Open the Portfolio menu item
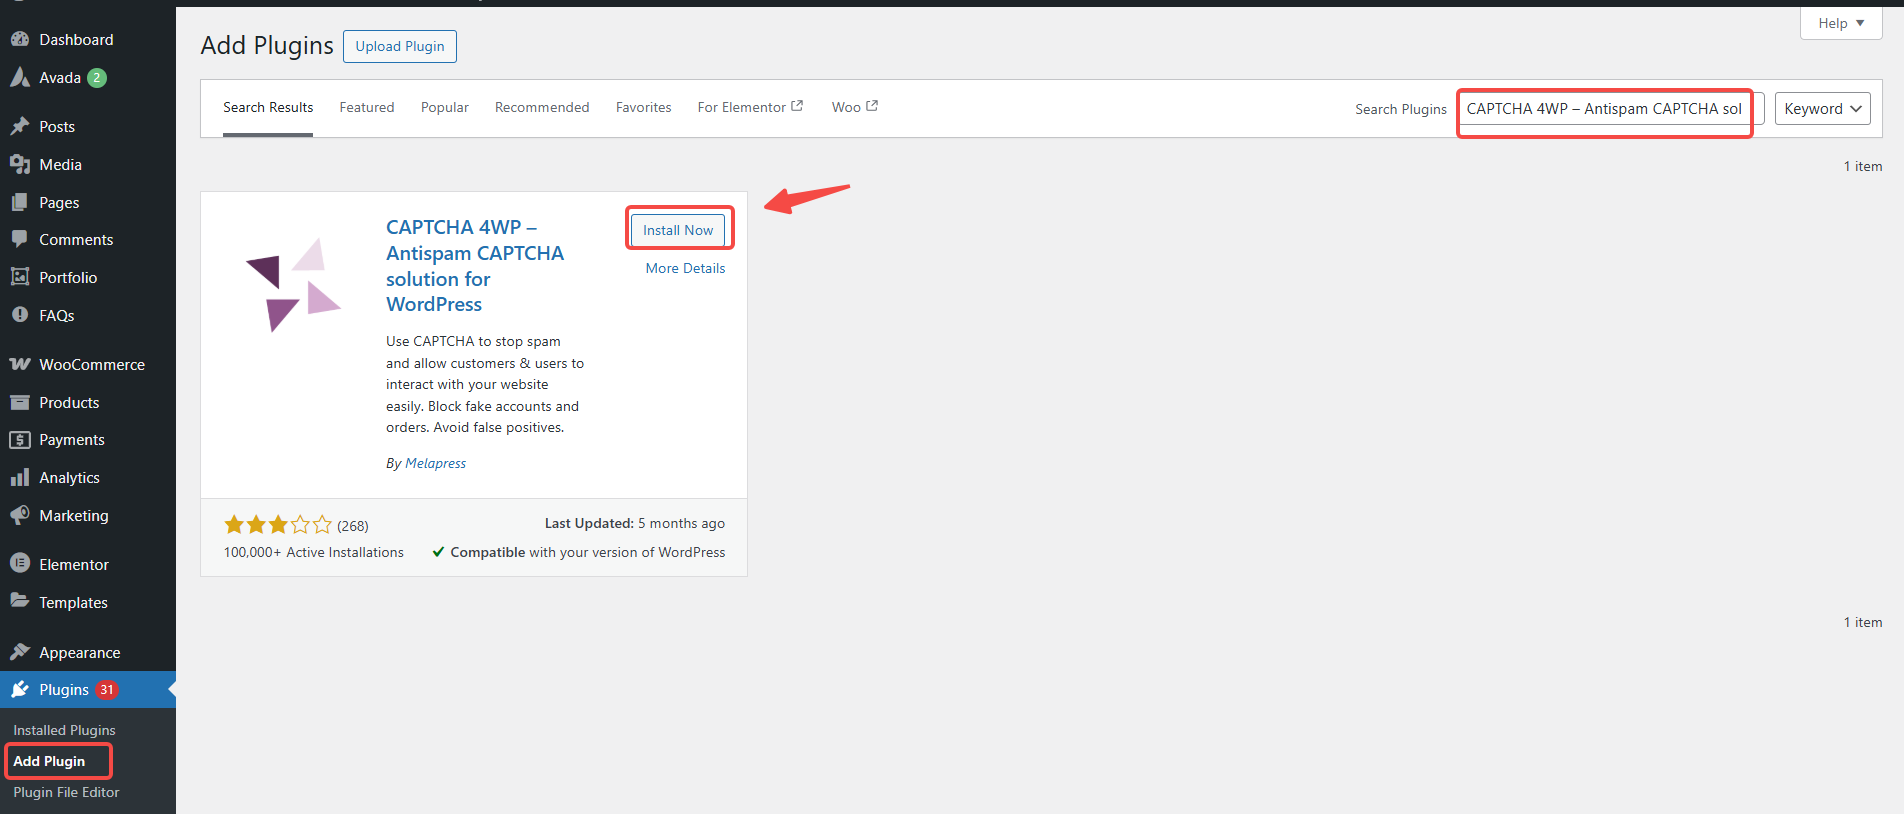1904x814 pixels. (x=88, y=277)
